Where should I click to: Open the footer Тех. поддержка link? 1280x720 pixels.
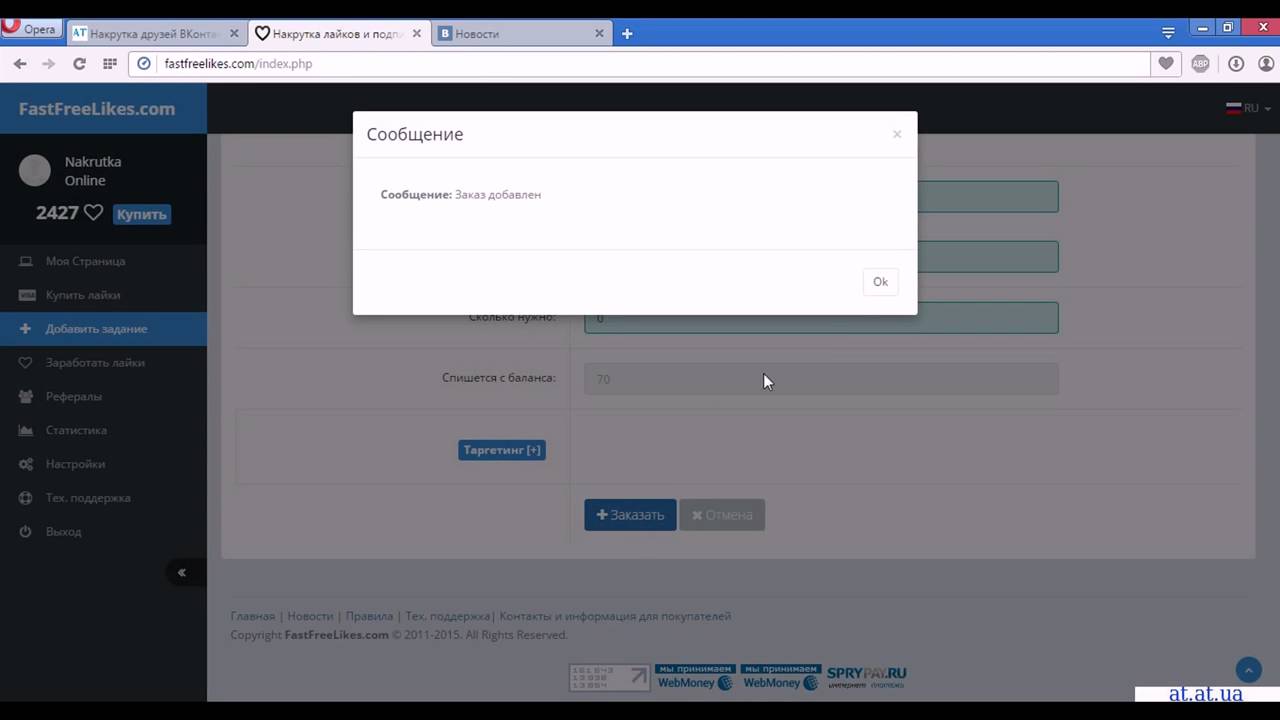pos(447,616)
